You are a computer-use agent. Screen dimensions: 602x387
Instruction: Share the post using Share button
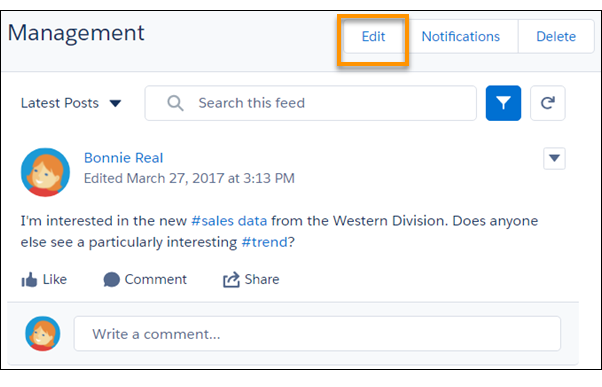[x=251, y=279]
